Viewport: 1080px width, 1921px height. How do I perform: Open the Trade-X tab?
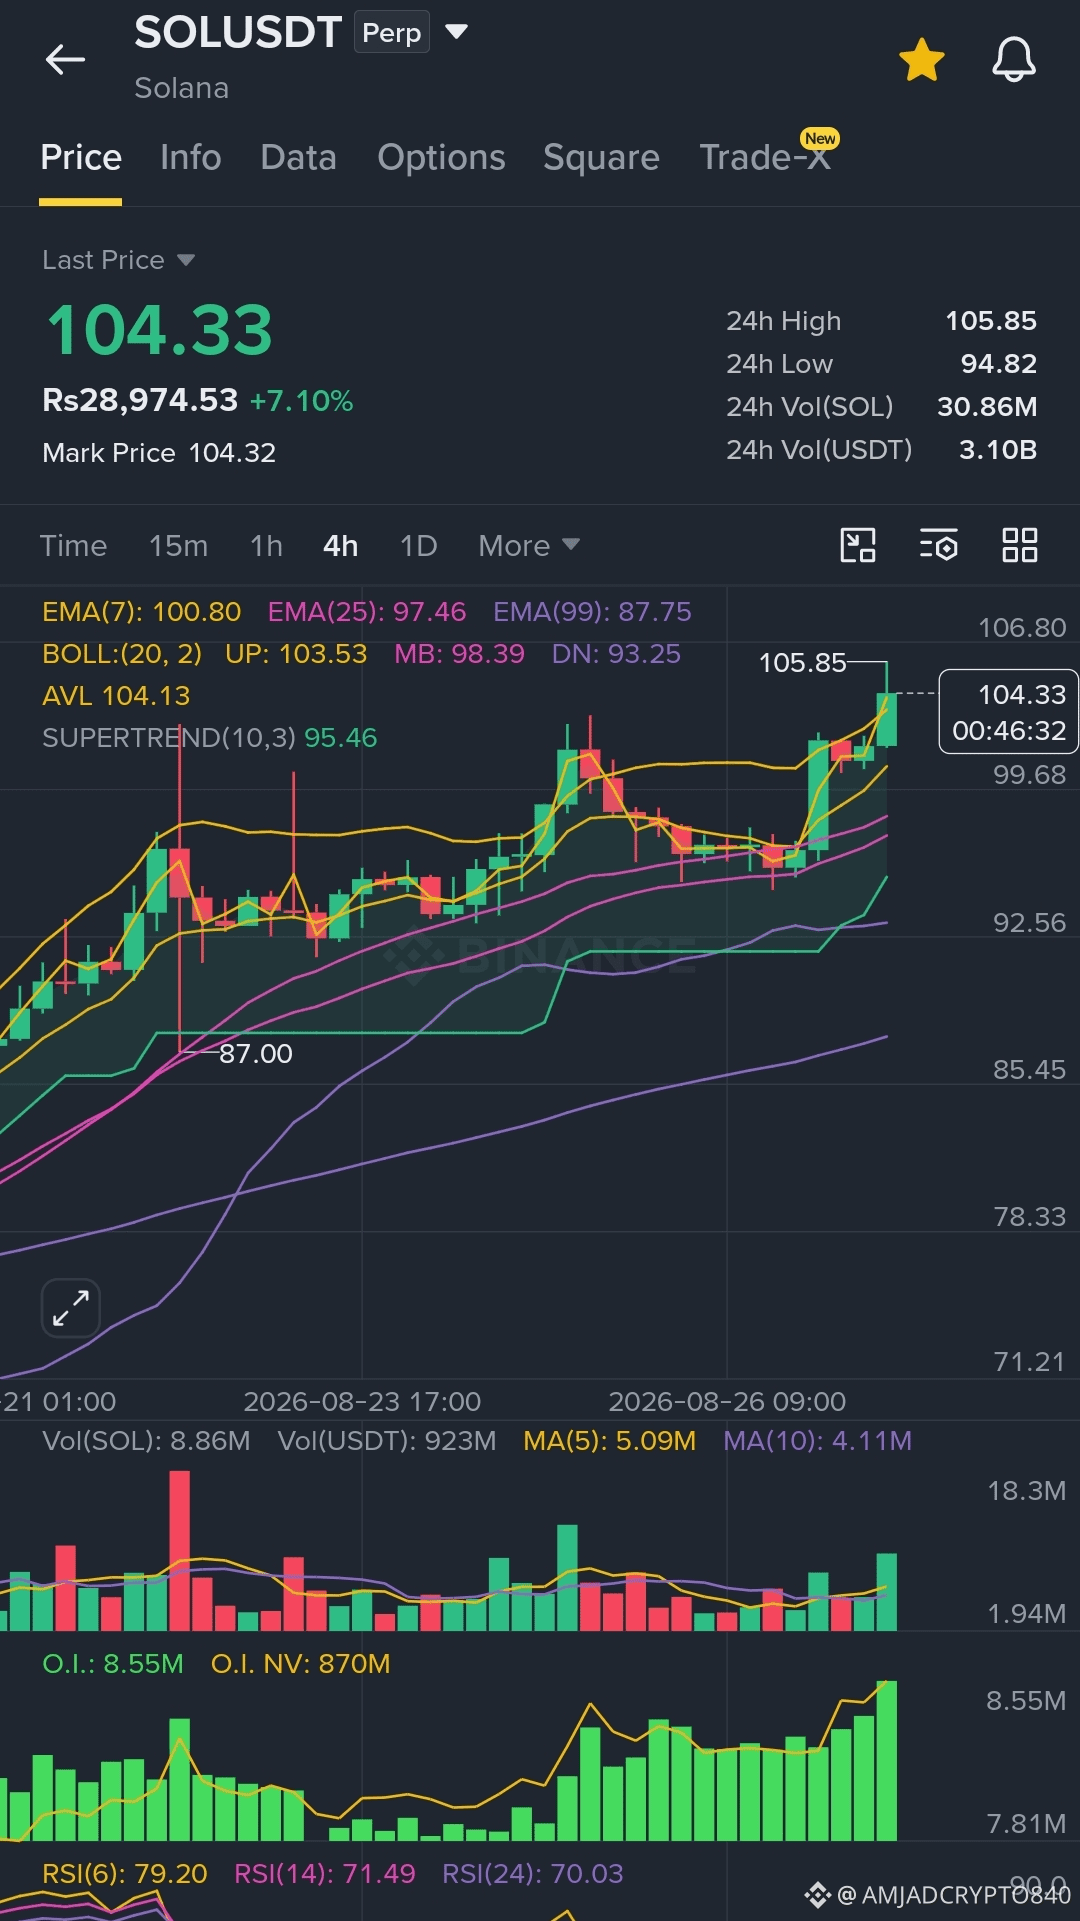click(765, 157)
